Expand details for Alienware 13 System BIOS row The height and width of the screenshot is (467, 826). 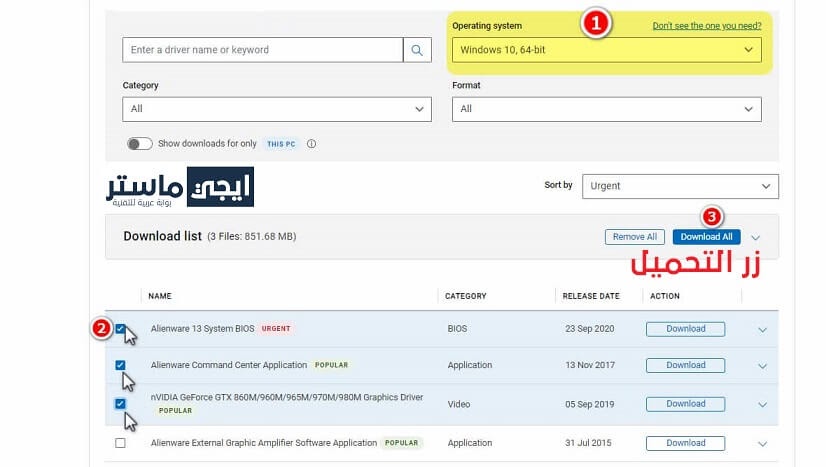click(x=762, y=330)
